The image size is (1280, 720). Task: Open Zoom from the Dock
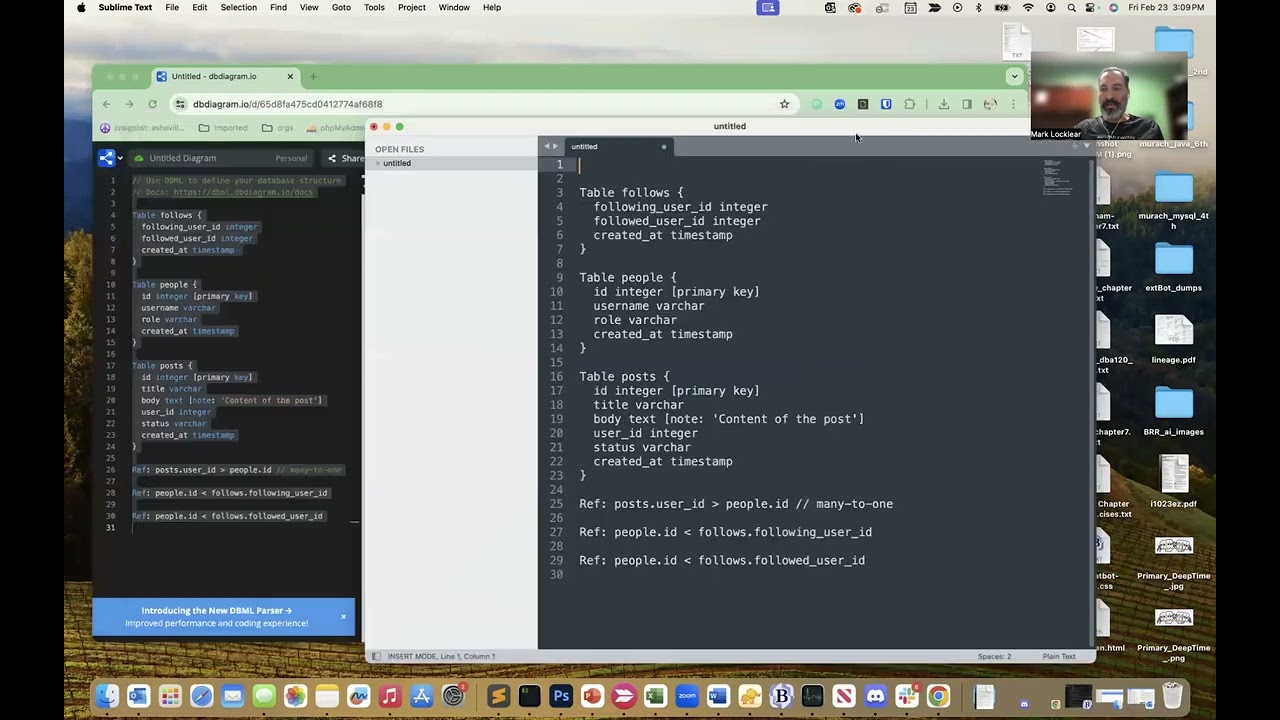(x=687, y=696)
